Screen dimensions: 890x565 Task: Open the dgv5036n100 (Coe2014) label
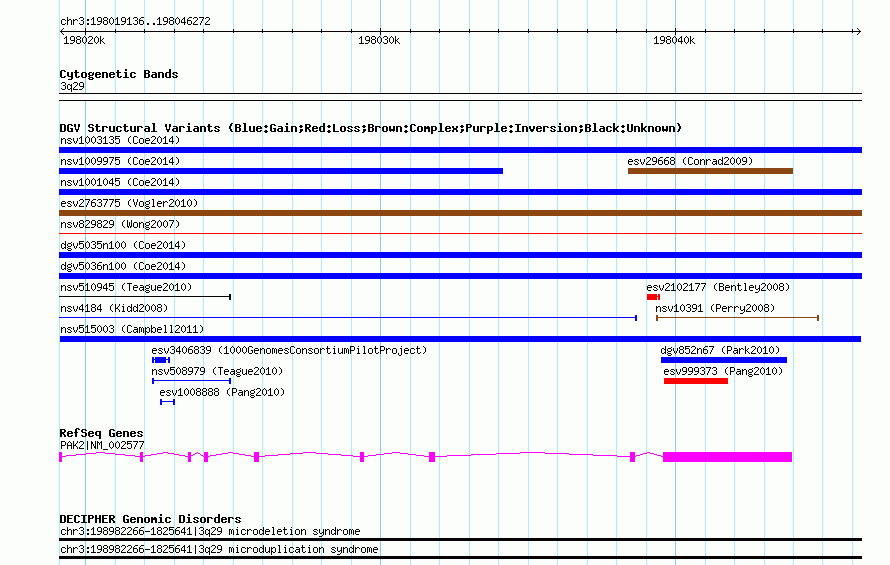[123, 266]
